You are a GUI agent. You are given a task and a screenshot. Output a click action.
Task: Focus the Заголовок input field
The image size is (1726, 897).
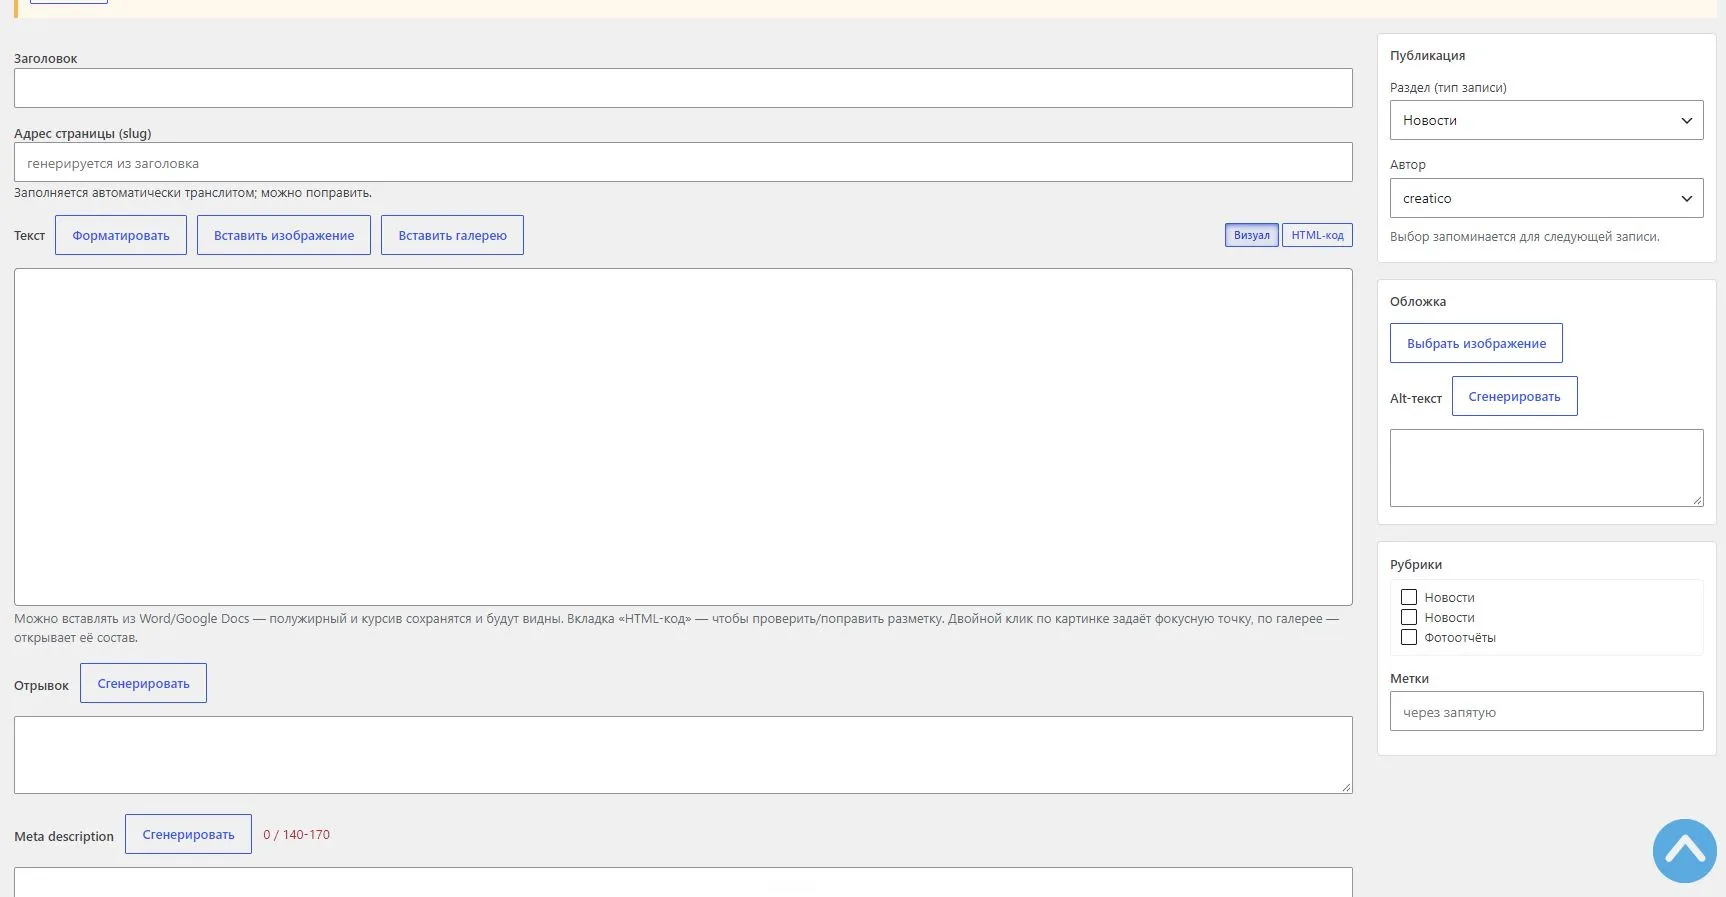[683, 88]
